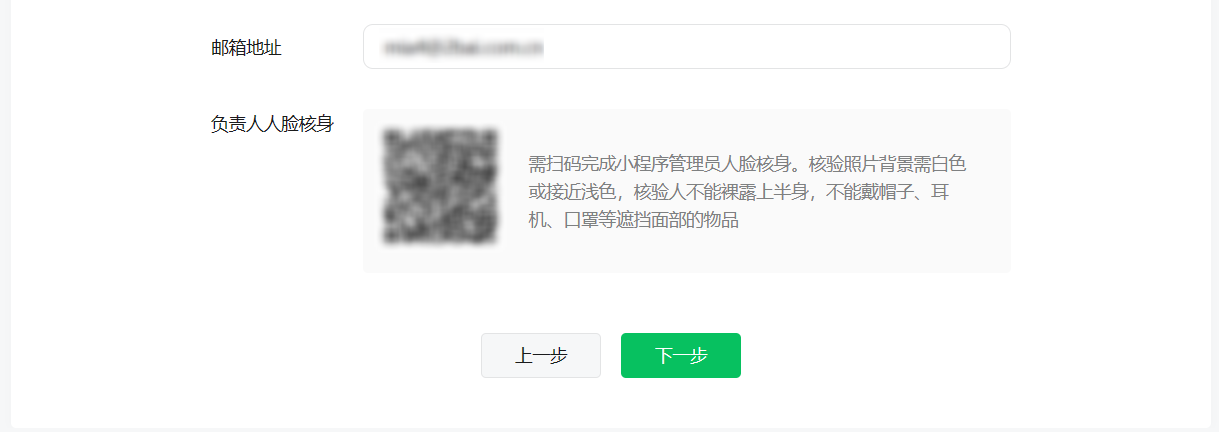Click the blurred QR code image

pyautogui.click(x=441, y=187)
